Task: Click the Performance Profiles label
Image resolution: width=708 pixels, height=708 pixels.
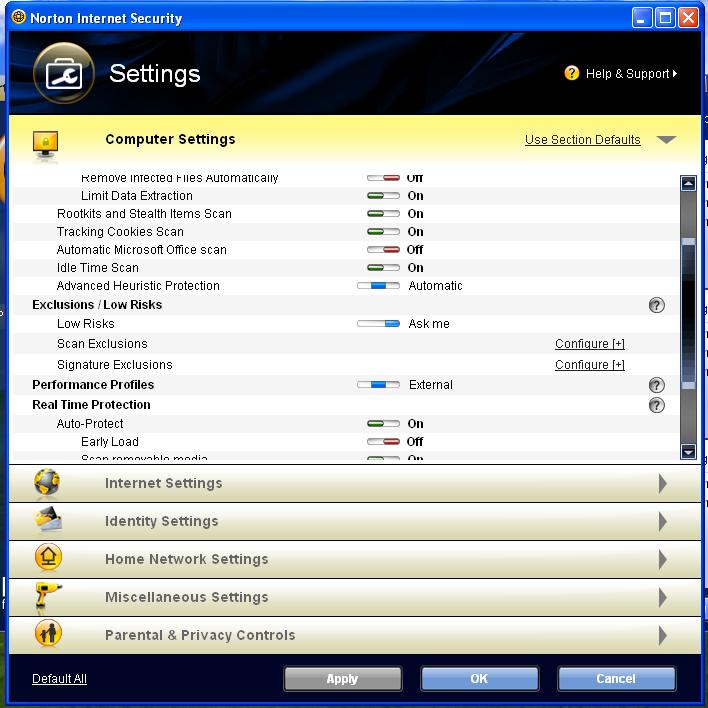Action: (x=93, y=385)
